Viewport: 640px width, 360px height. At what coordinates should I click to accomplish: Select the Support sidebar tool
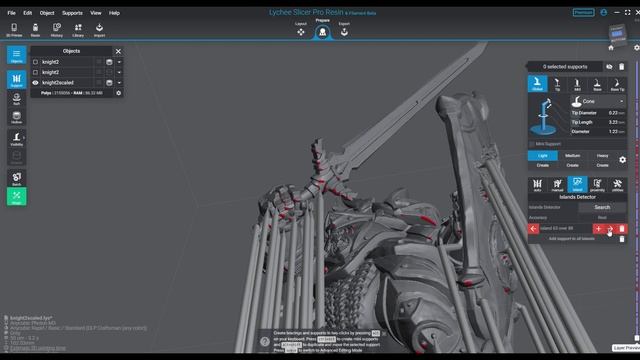tap(17, 80)
